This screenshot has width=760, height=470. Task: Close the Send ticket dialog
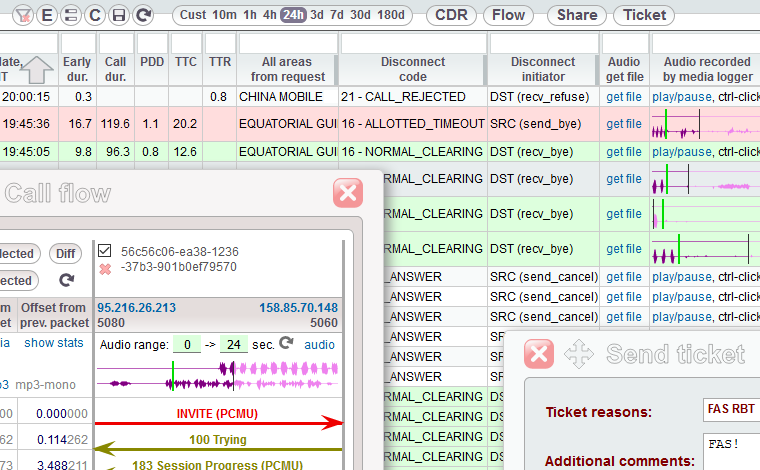pos(539,354)
